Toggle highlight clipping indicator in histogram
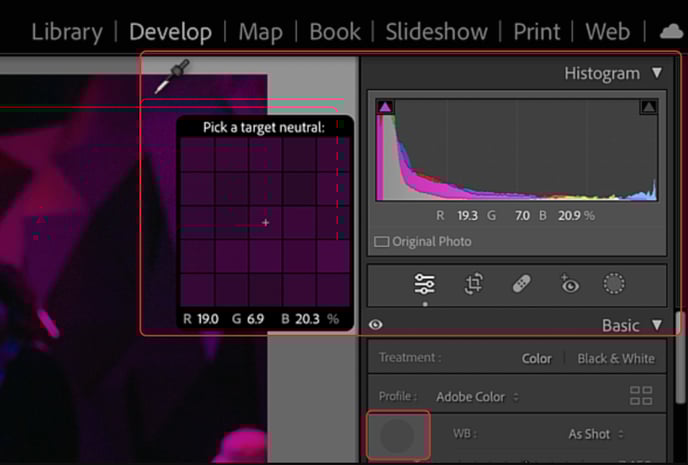This screenshot has width=688, height=465. tap(649, 107)
